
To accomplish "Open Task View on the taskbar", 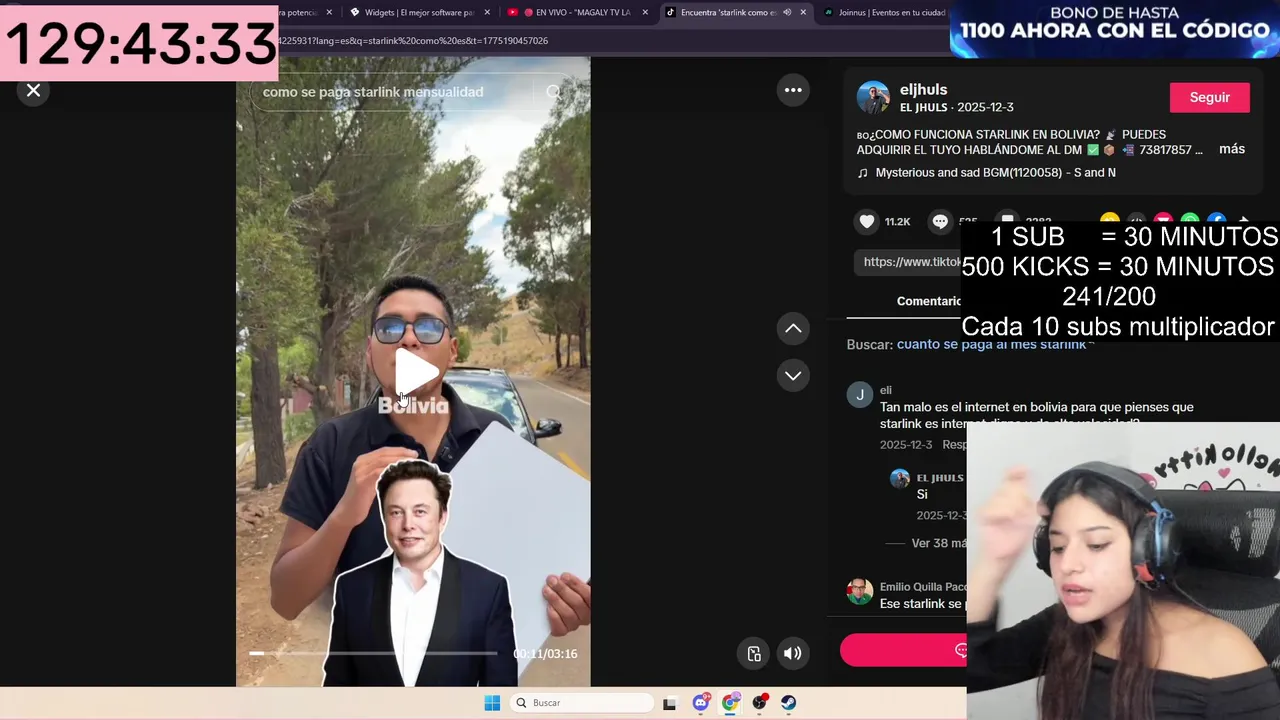I will 670,703.
